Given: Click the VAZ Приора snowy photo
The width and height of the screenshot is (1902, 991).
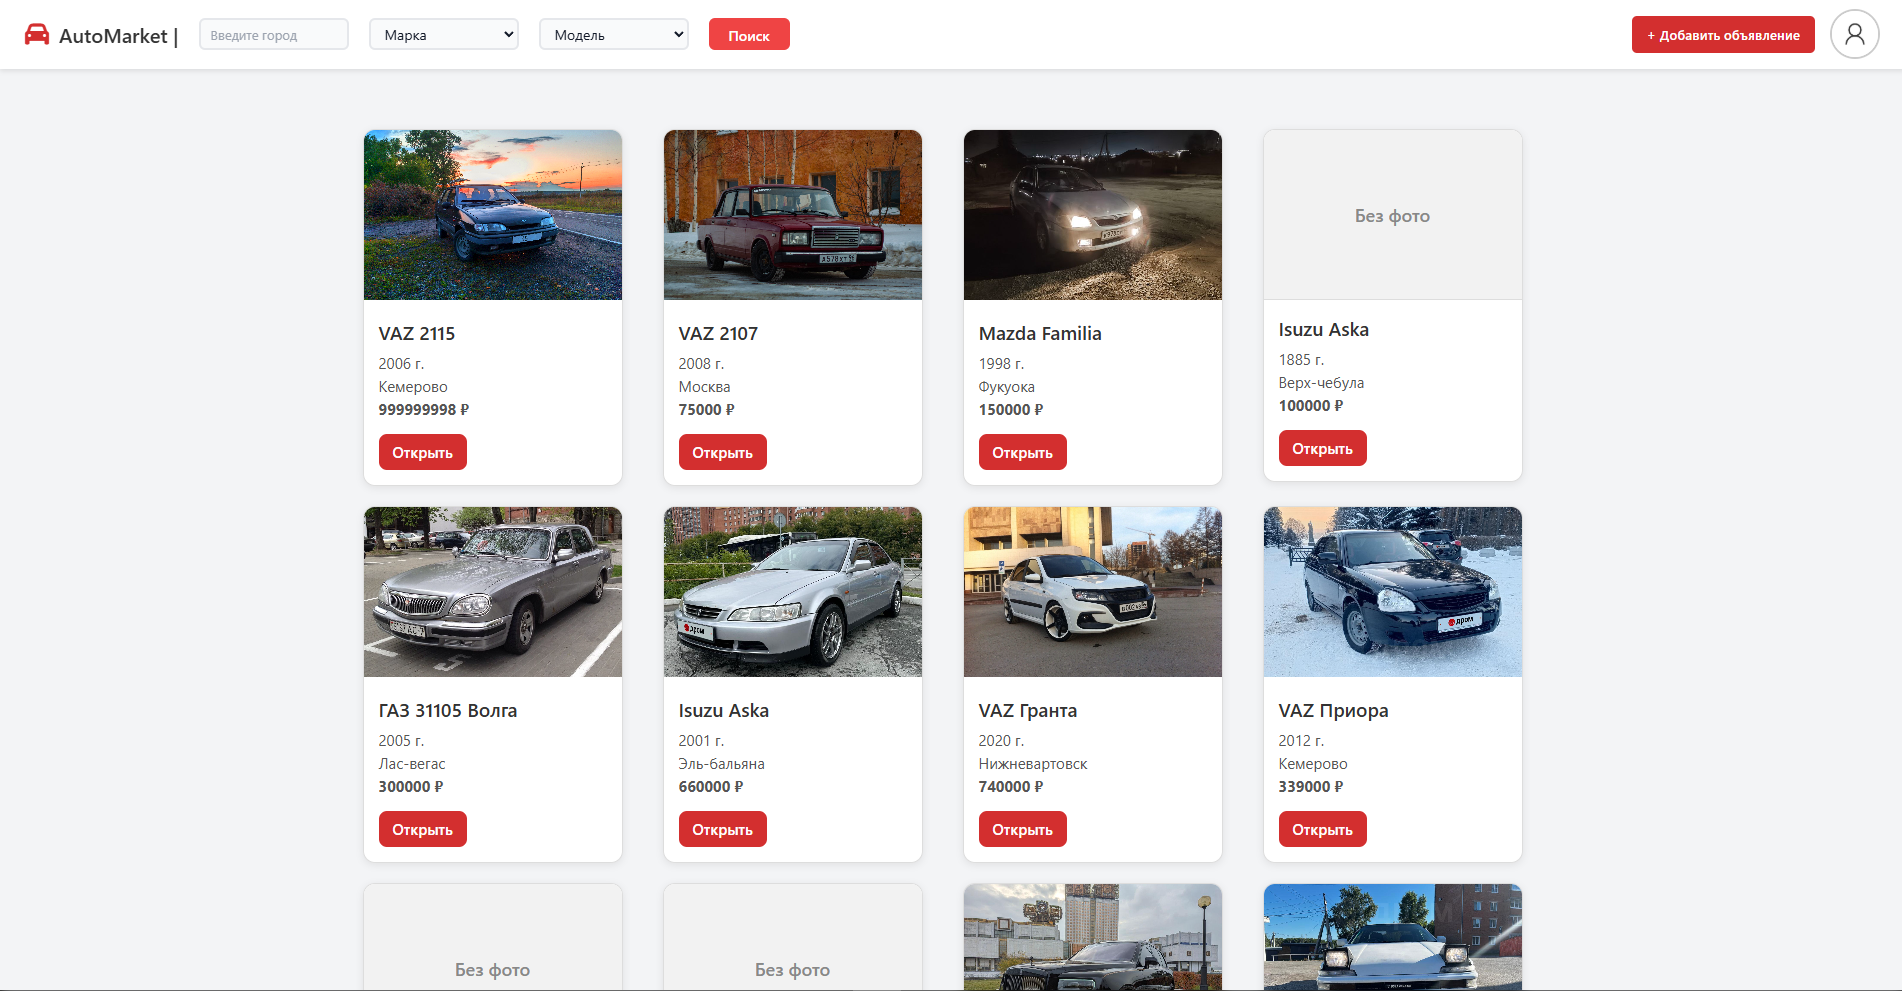Looking at the screenshot, I should [1393, 592].
